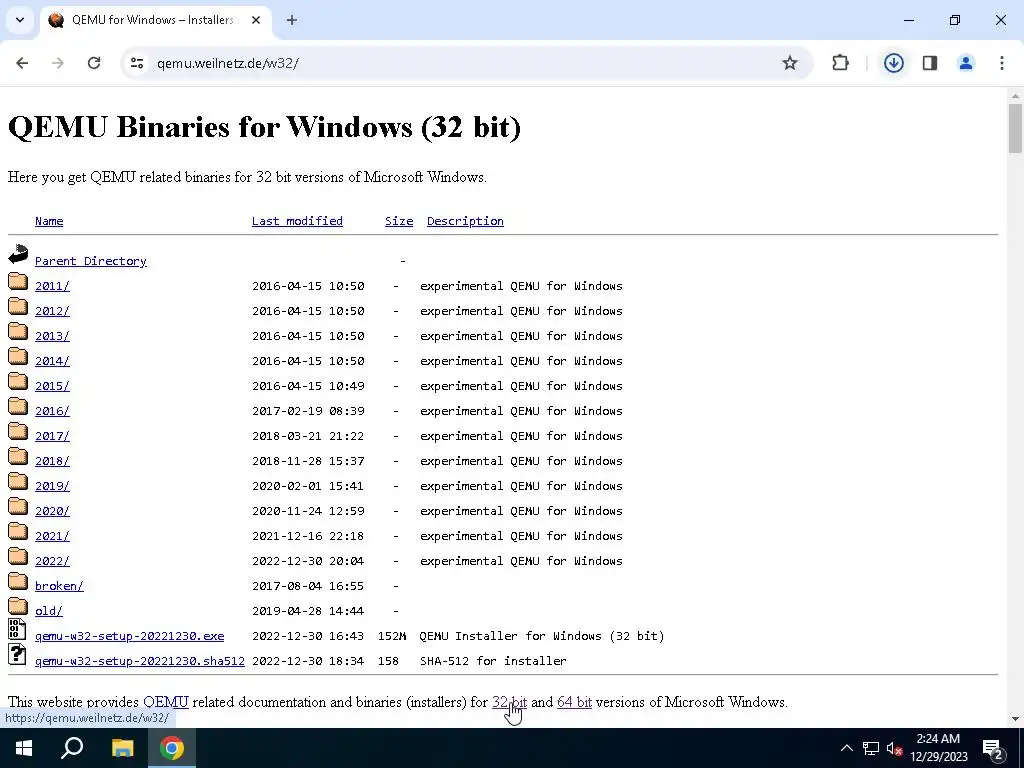This screenshot has width=1024, height=768.
Task: Click the scrollbar down arrow
Action: pyautogui.click(x=1015, y=720)
